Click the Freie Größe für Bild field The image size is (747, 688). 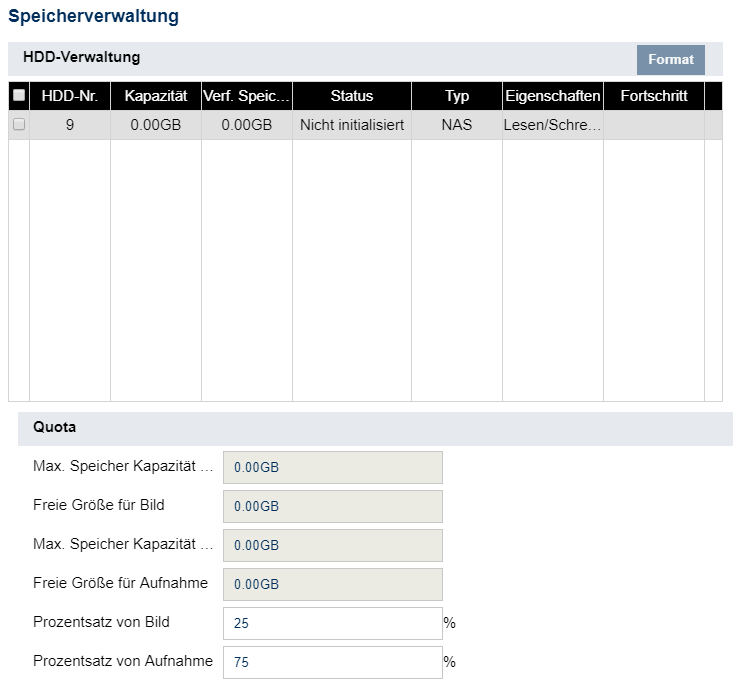tap(332, 506)
